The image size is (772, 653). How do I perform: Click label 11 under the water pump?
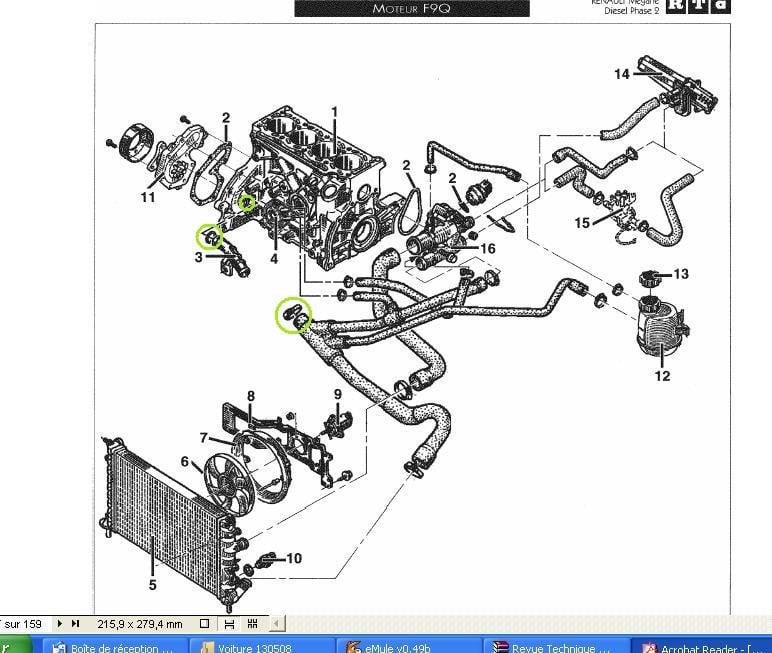point(148,197)
